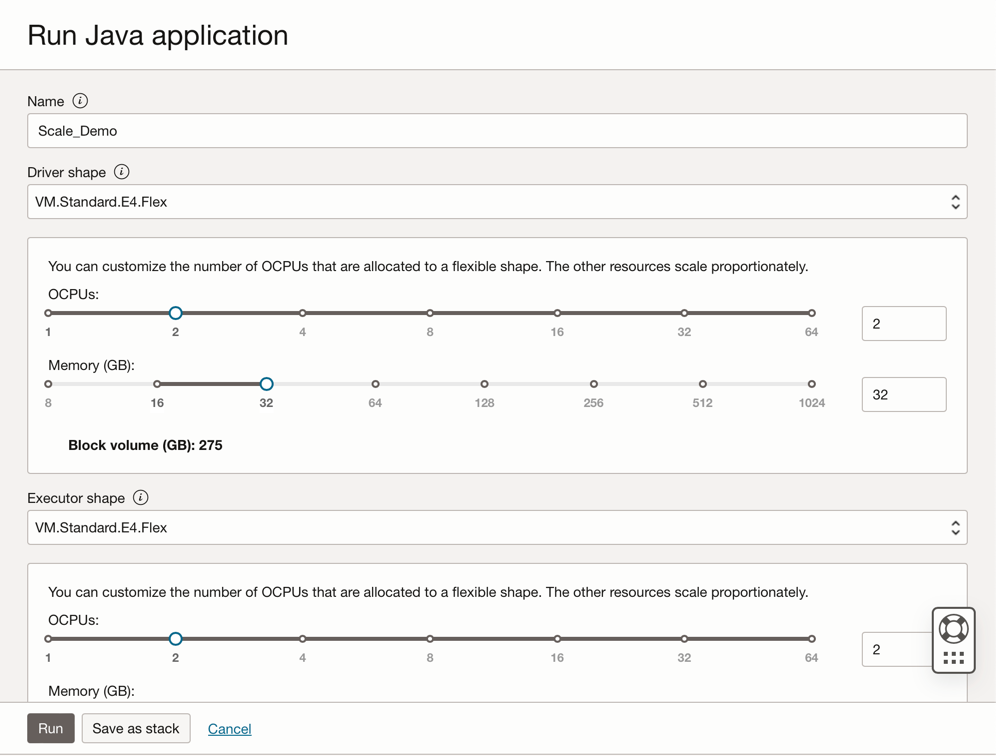
Task: Click the driver Memory value field showing 32
Action: 904,395
